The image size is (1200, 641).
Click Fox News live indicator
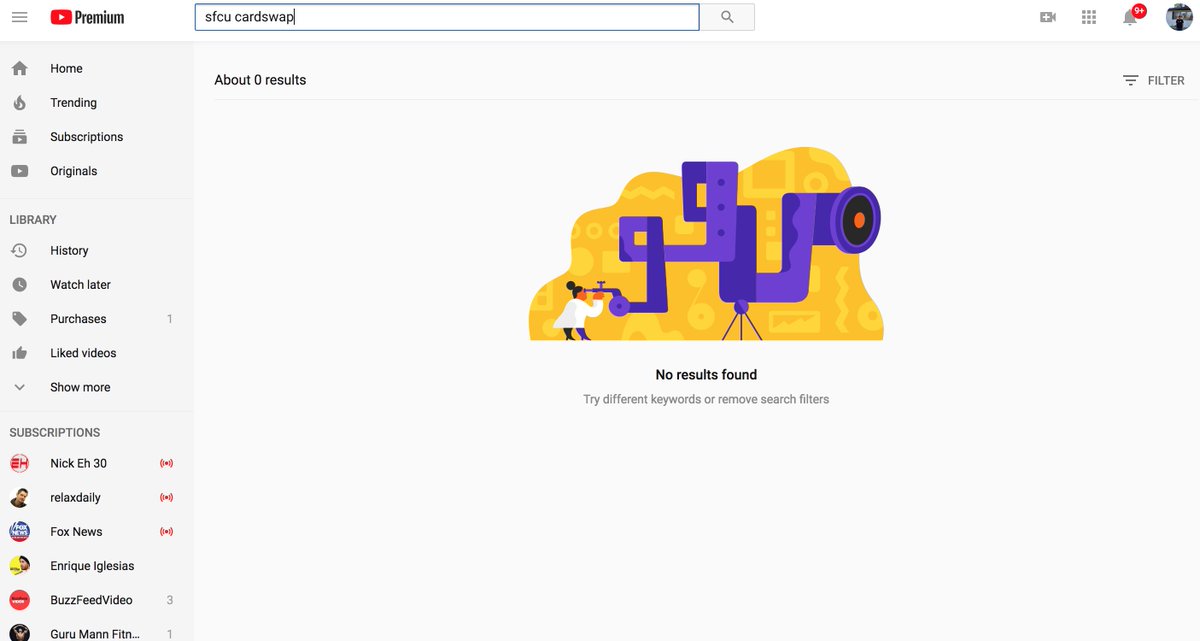click(x=167, y=532)
